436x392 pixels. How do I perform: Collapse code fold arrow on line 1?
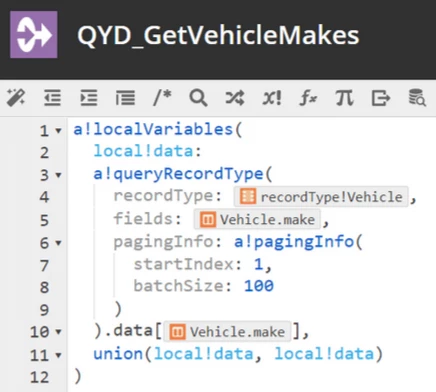58,130
